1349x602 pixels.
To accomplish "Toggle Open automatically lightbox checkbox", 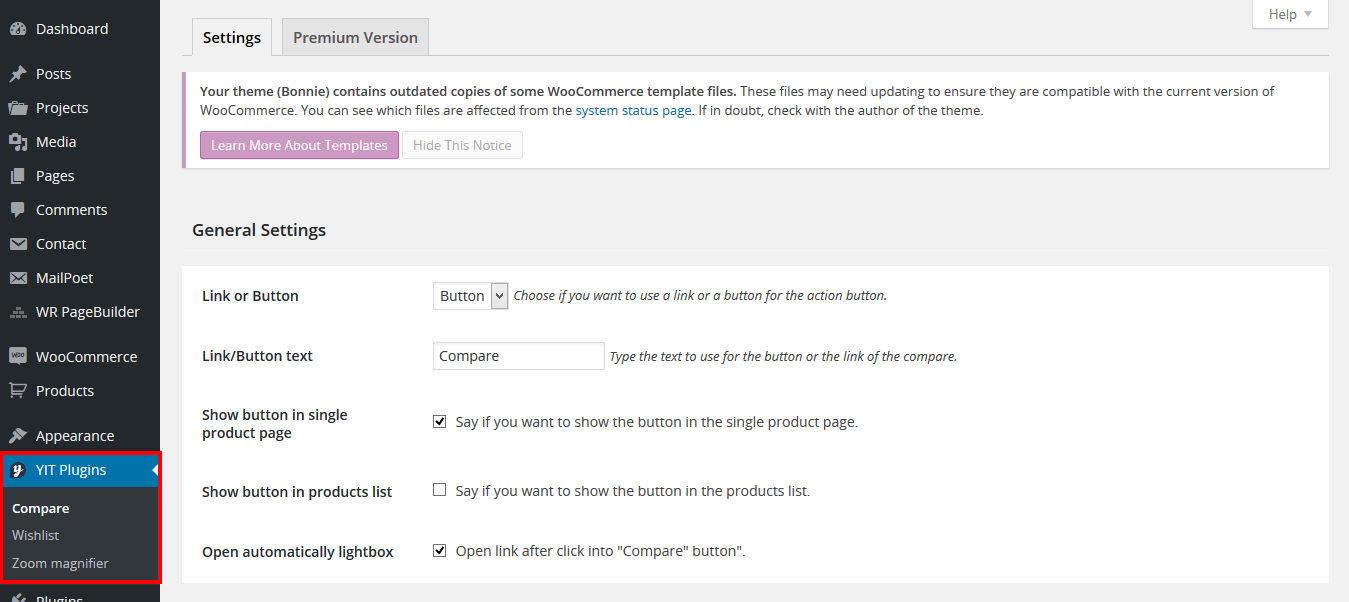I will (x=440, y=551).
